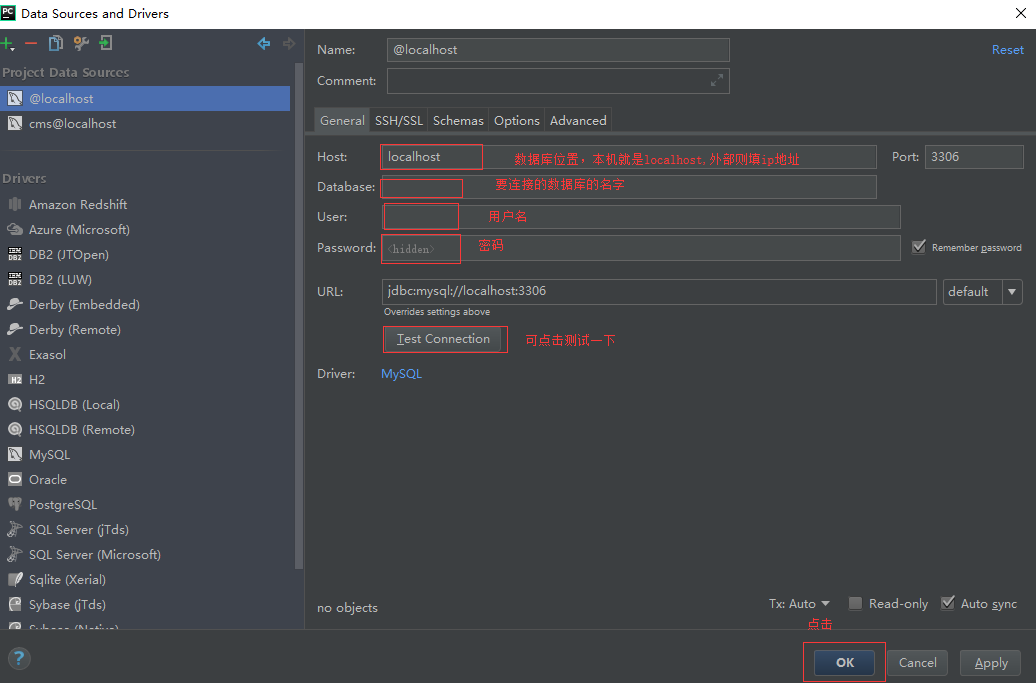Expand the Comment field with the expand icon
The image size is (1036, 683).
[717, 81]
